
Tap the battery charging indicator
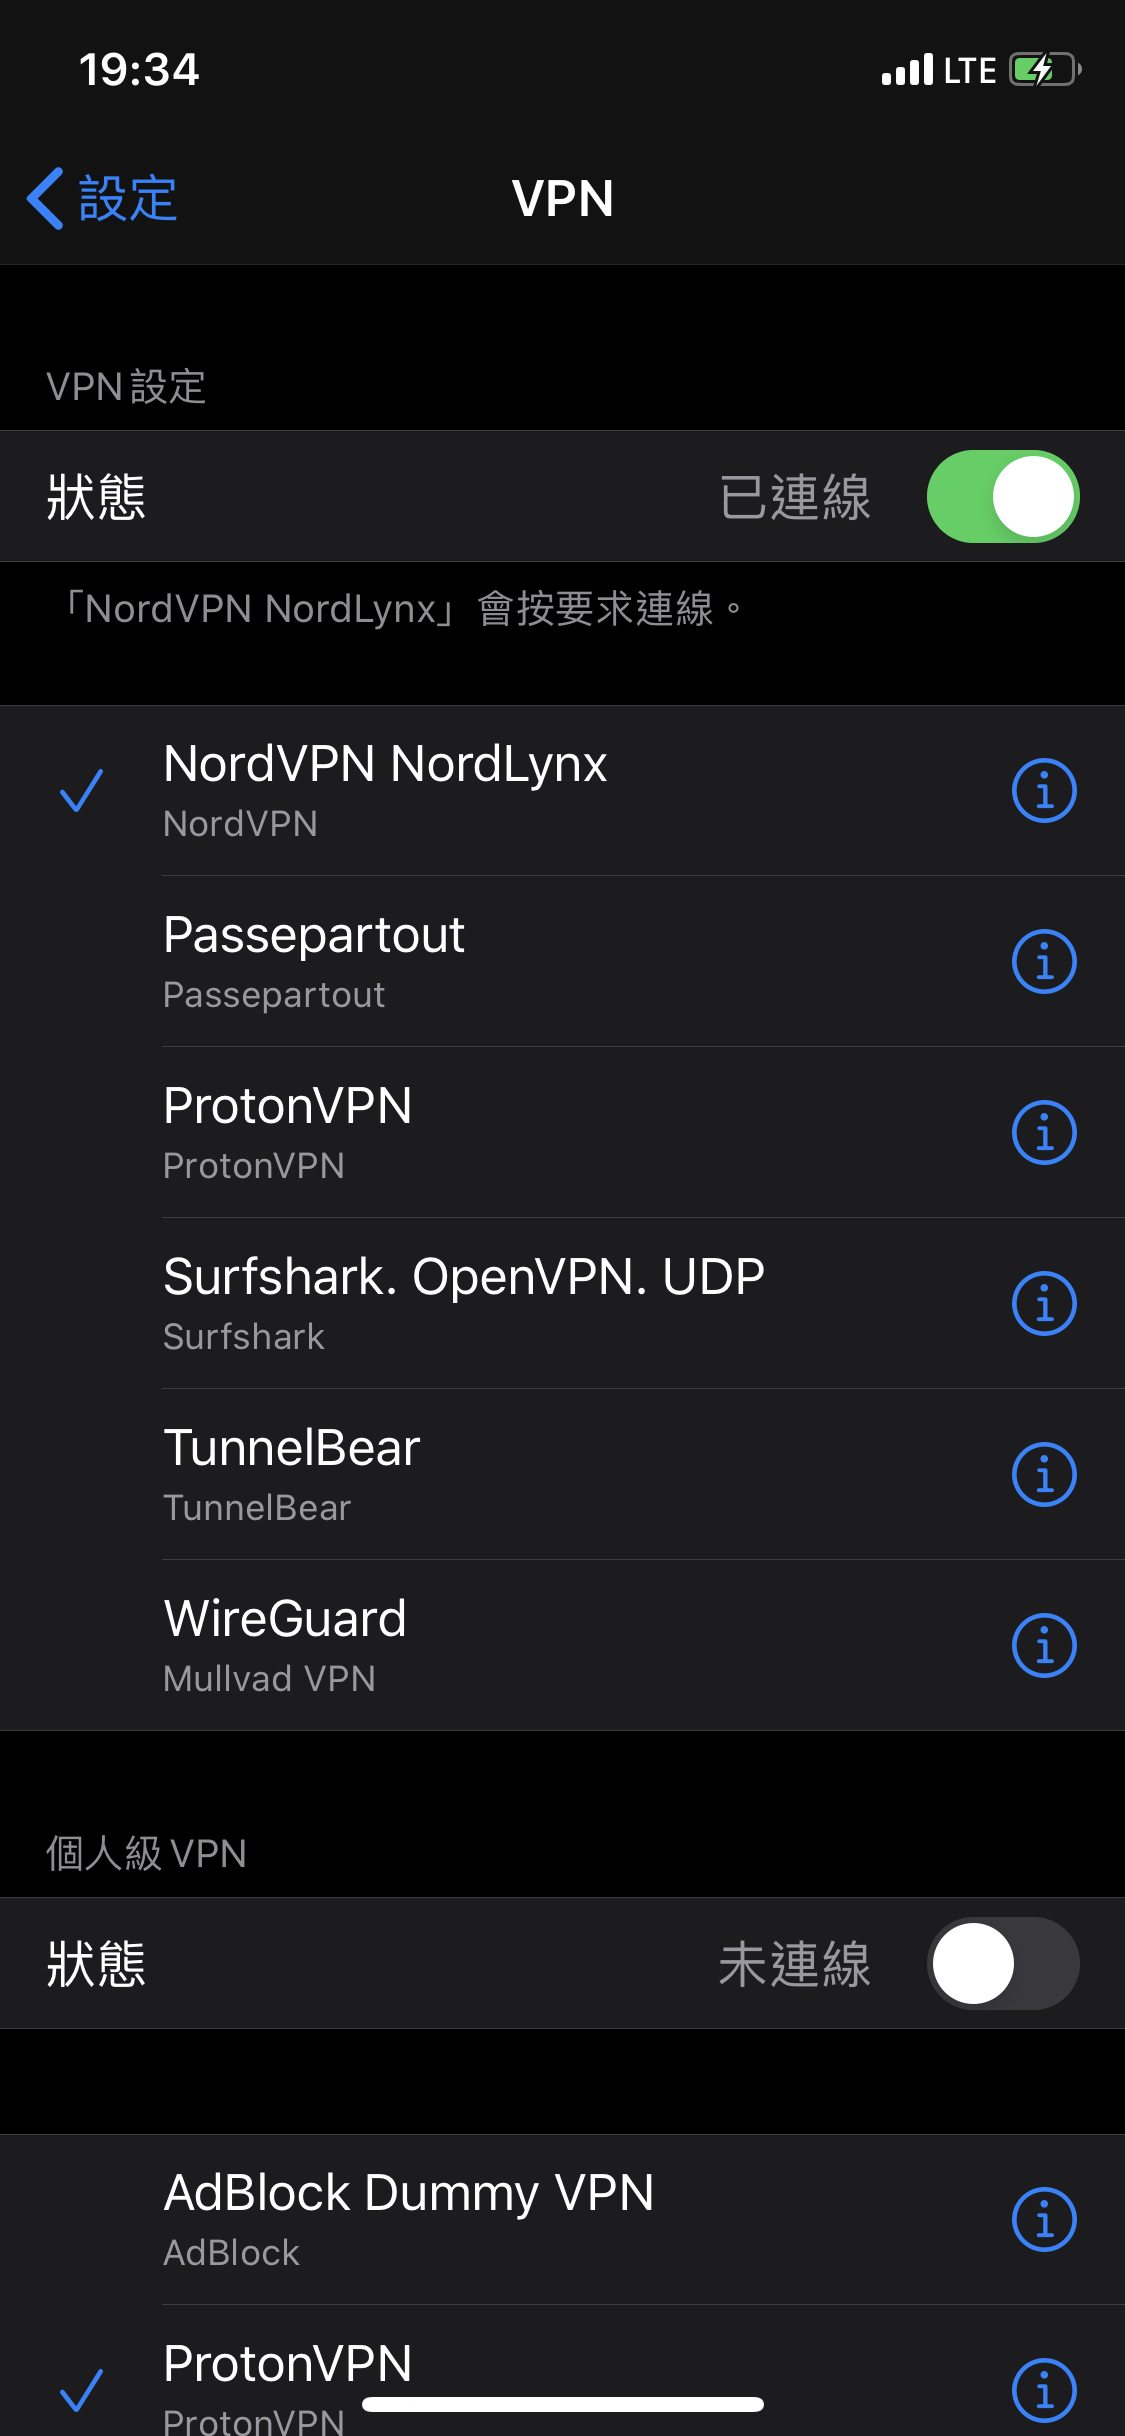click(1045, 70)
